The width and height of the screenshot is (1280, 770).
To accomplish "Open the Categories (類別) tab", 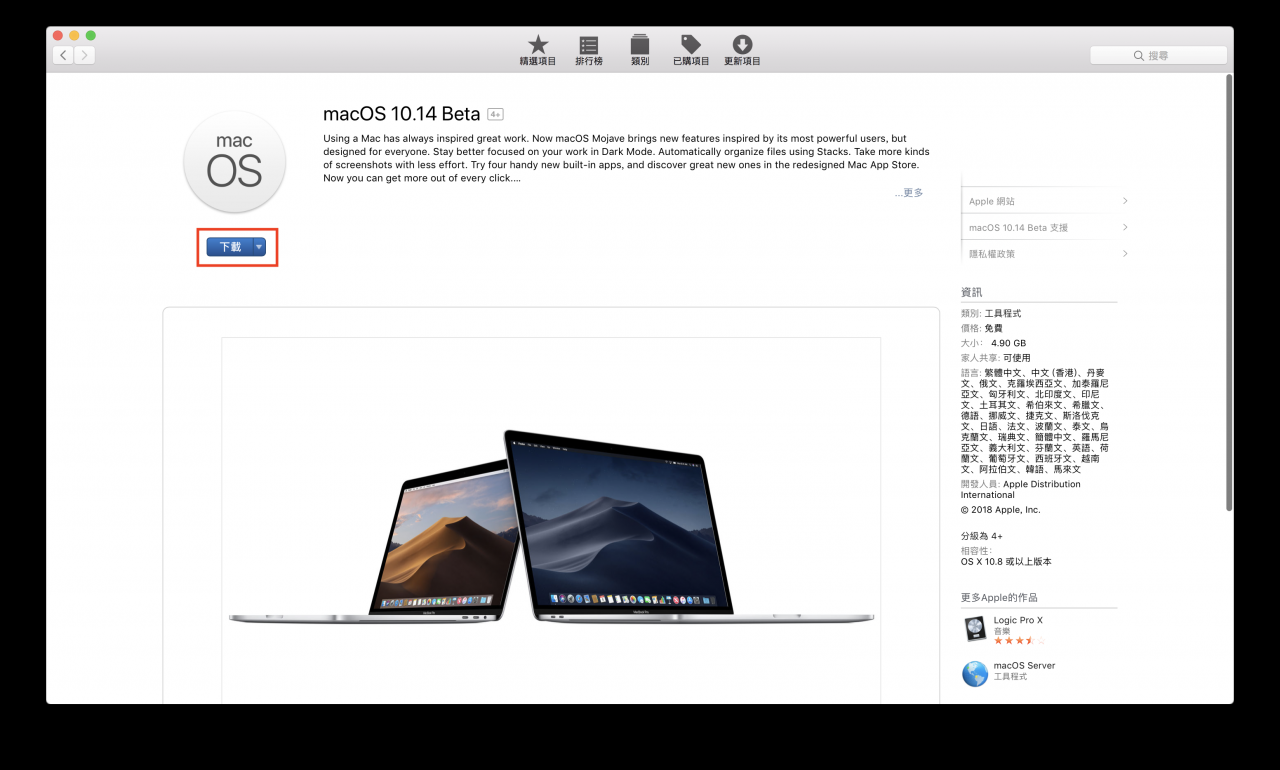I will click(640, 50).
